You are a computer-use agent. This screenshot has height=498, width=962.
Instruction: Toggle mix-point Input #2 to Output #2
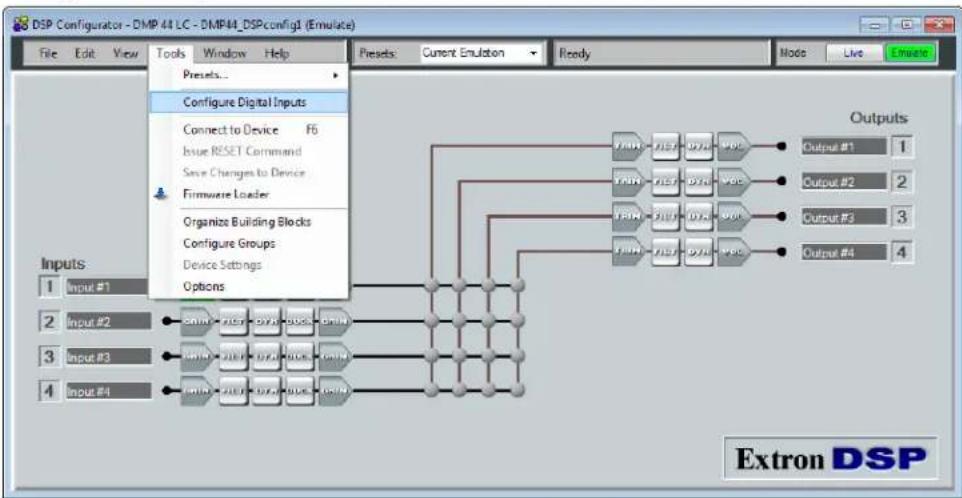coord(460,320)
